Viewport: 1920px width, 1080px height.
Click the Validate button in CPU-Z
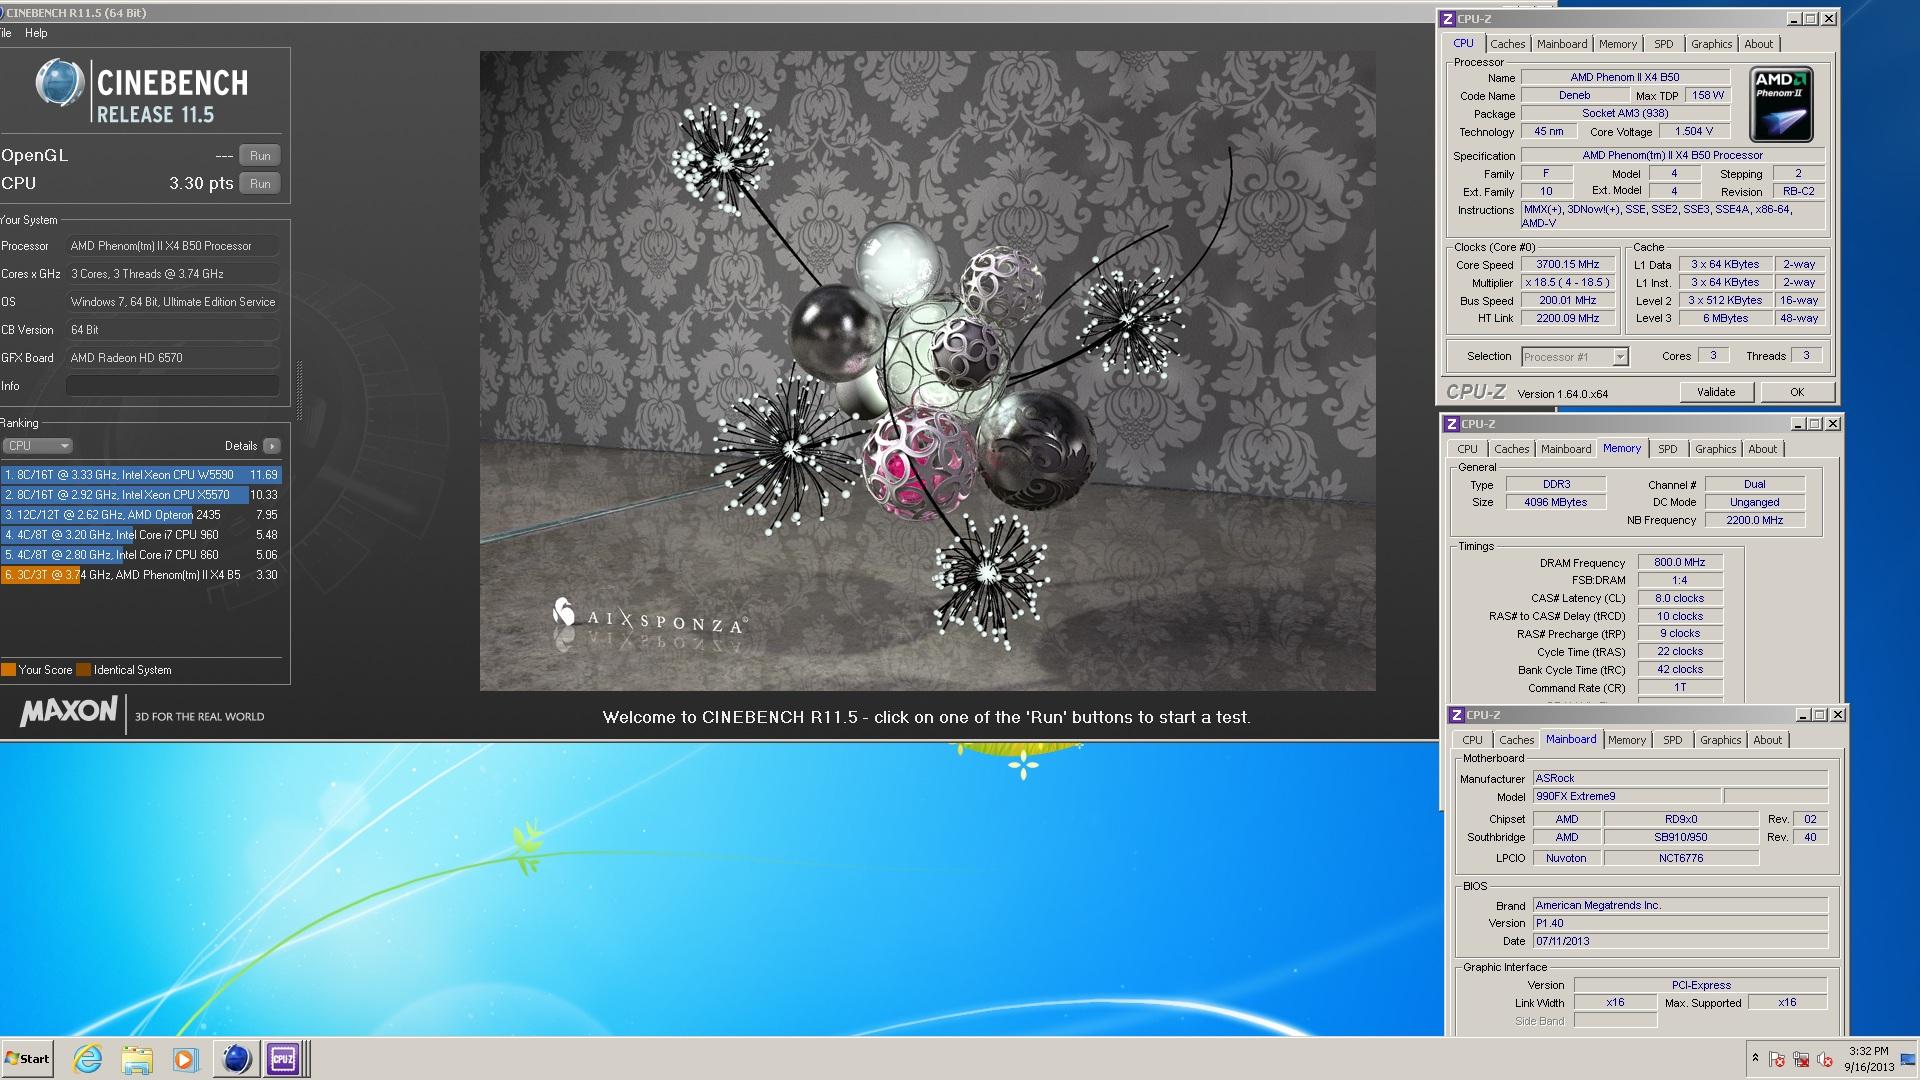click(x=1716, y=392)
